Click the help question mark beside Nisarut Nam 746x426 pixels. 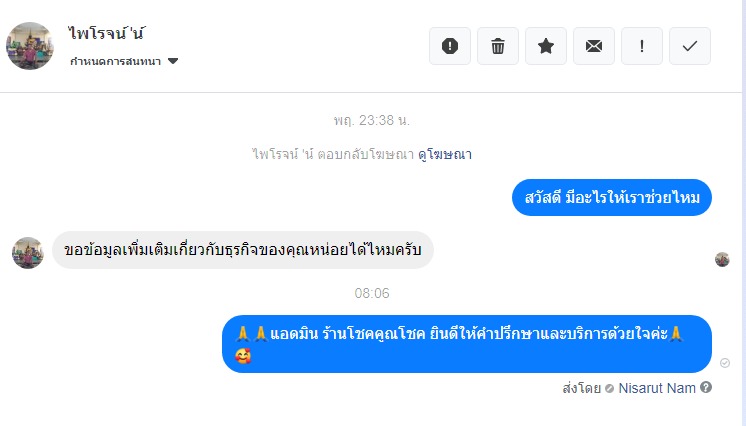click(706, 387)
